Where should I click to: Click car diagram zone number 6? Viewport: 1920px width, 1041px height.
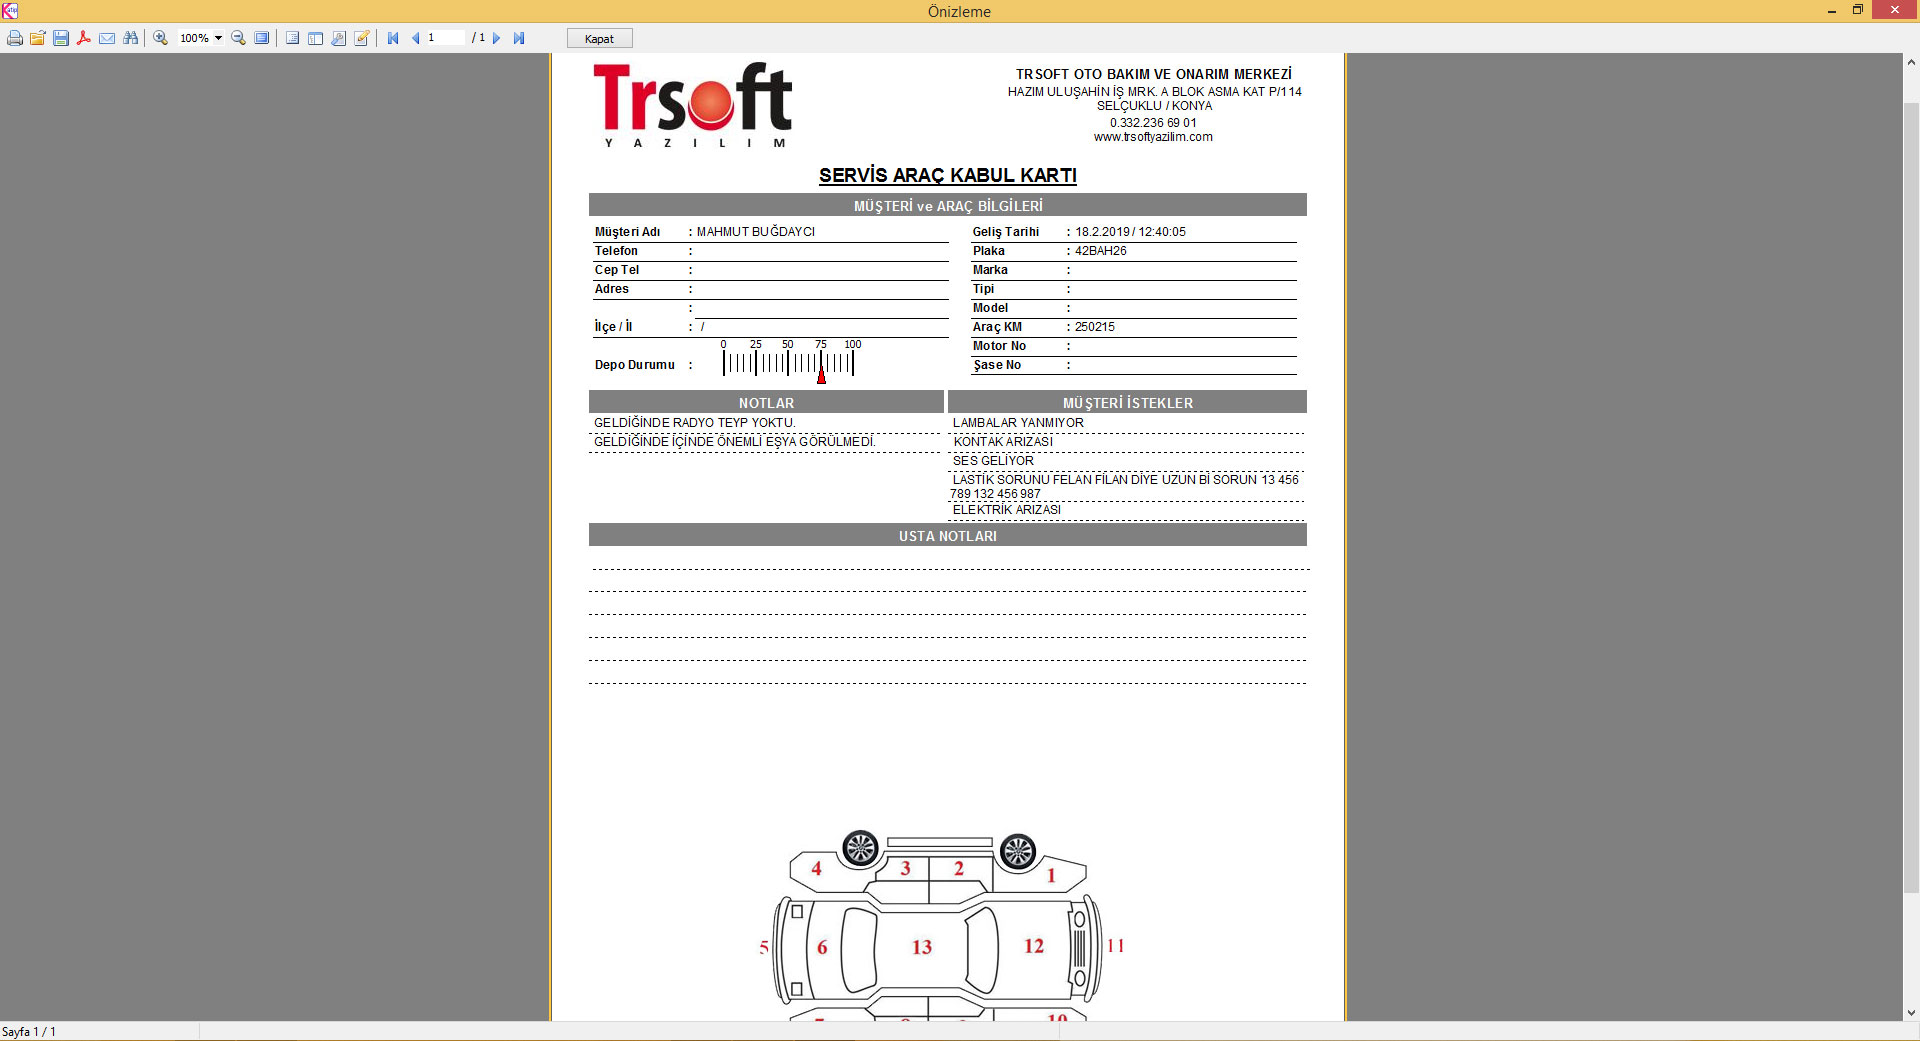tap(822, 947)
